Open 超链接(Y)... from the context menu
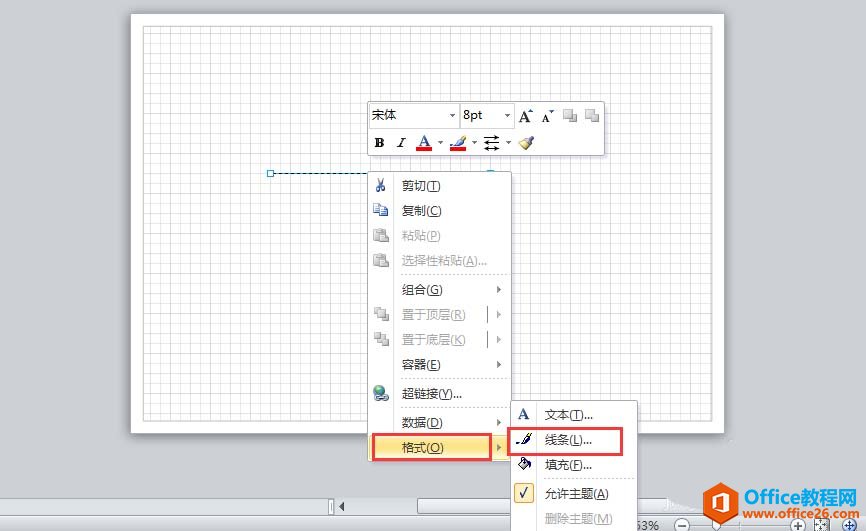 pyautogui.click(x=431, y=394)
